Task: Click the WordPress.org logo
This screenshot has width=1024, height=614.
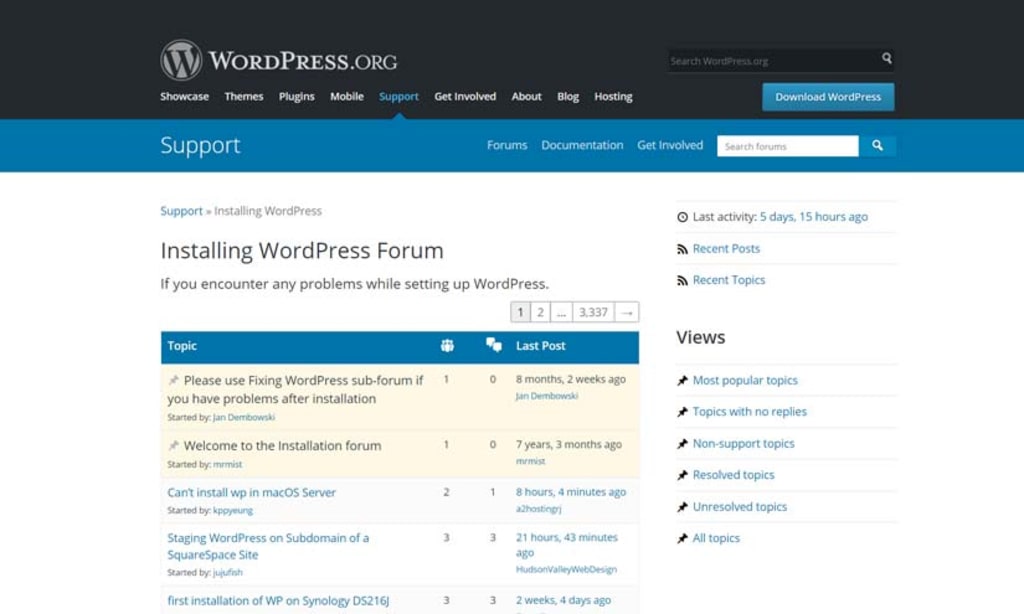Action: [x=279, y=61]
